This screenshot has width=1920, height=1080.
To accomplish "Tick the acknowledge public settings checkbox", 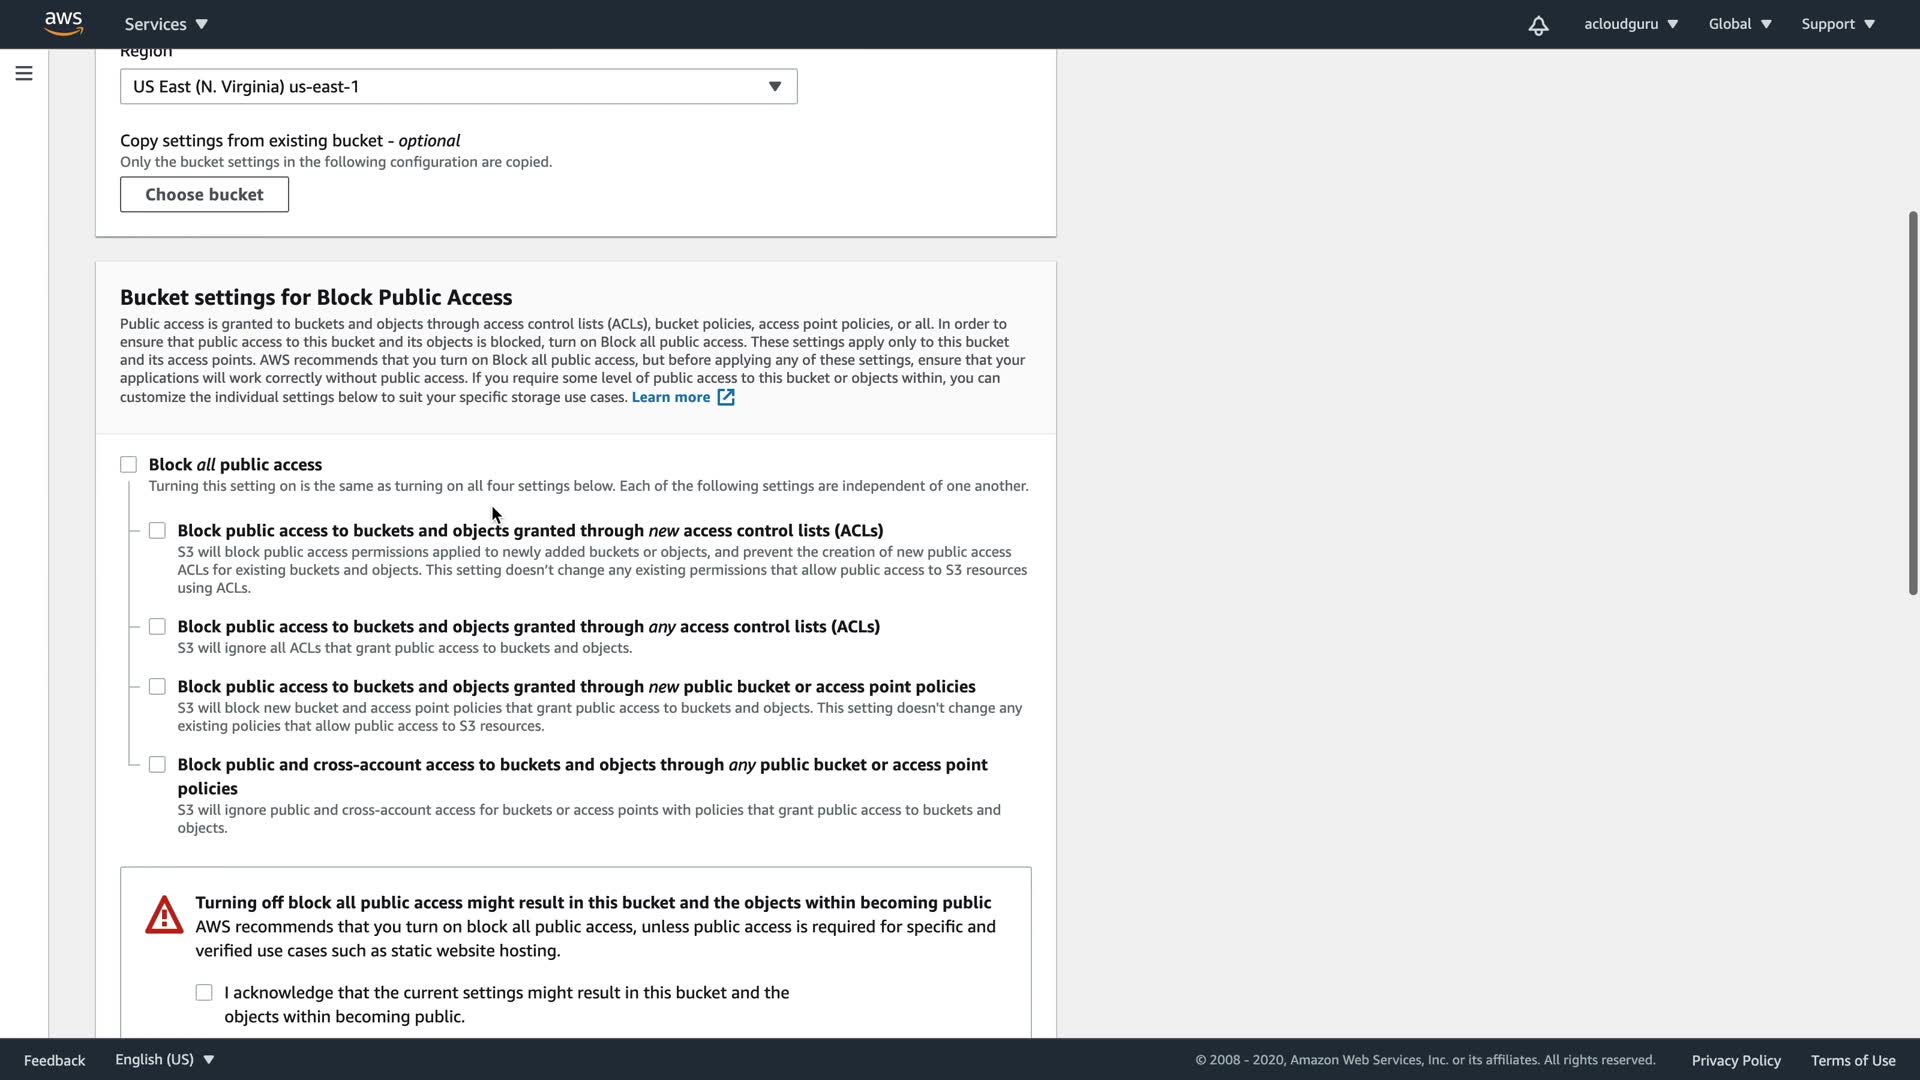I will tap(204, 993).
